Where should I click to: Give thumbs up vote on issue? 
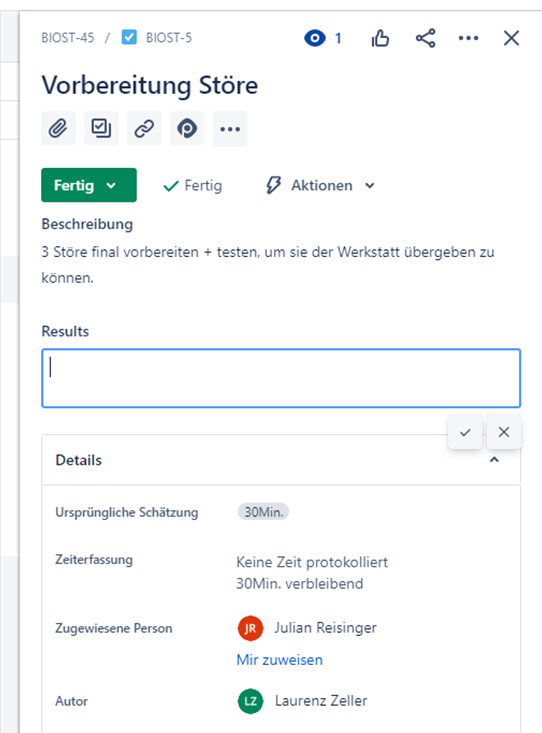[380, 38]
